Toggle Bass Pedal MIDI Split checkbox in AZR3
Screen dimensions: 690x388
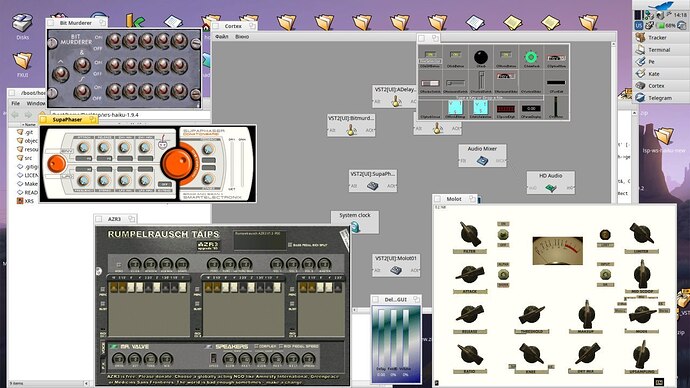pos(289,245)
